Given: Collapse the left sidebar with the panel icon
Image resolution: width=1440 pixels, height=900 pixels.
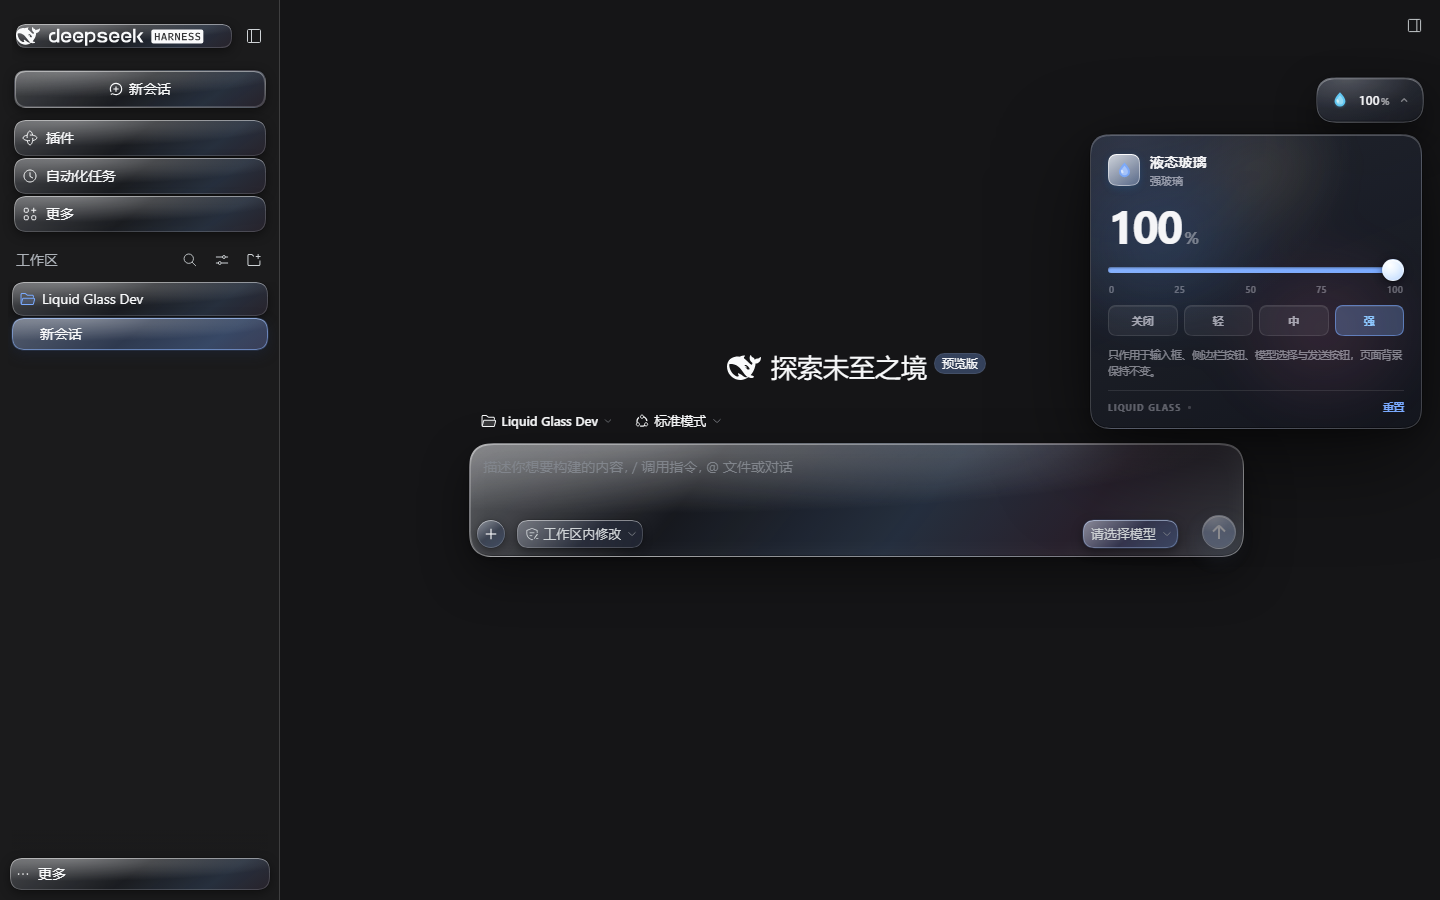Looking at the screenshot, I should (x=254, y=36).
